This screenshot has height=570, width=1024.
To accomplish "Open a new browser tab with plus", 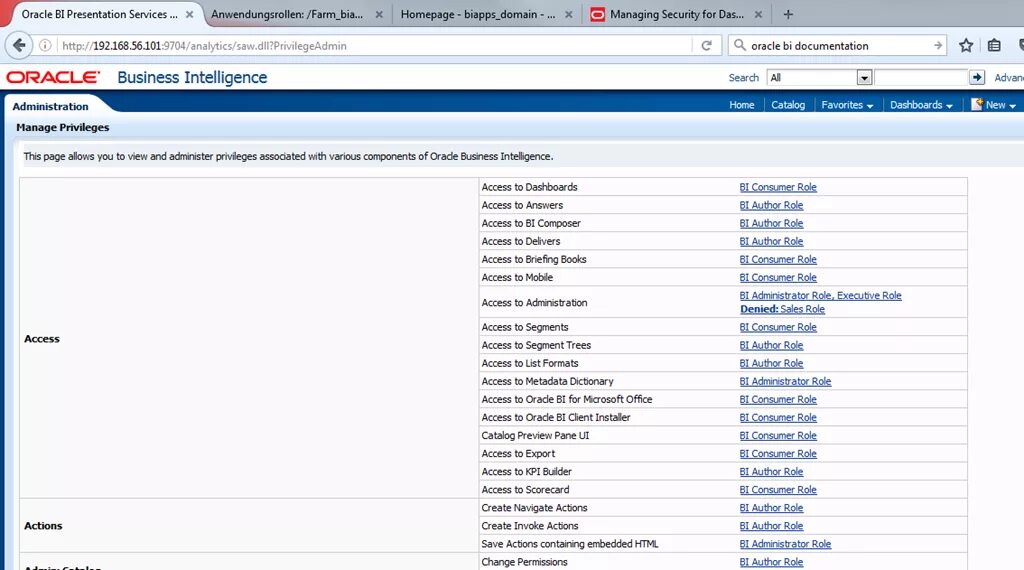I will 788,14.
